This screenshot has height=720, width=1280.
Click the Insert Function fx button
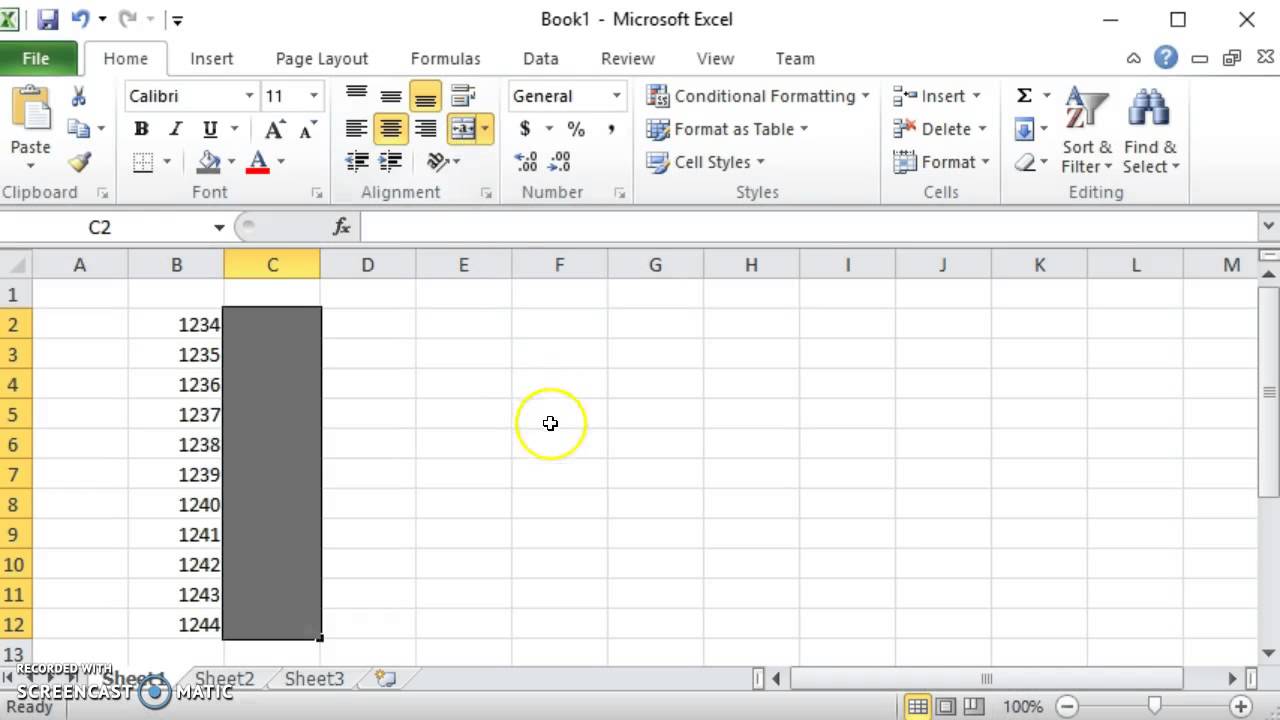(342, 227)
